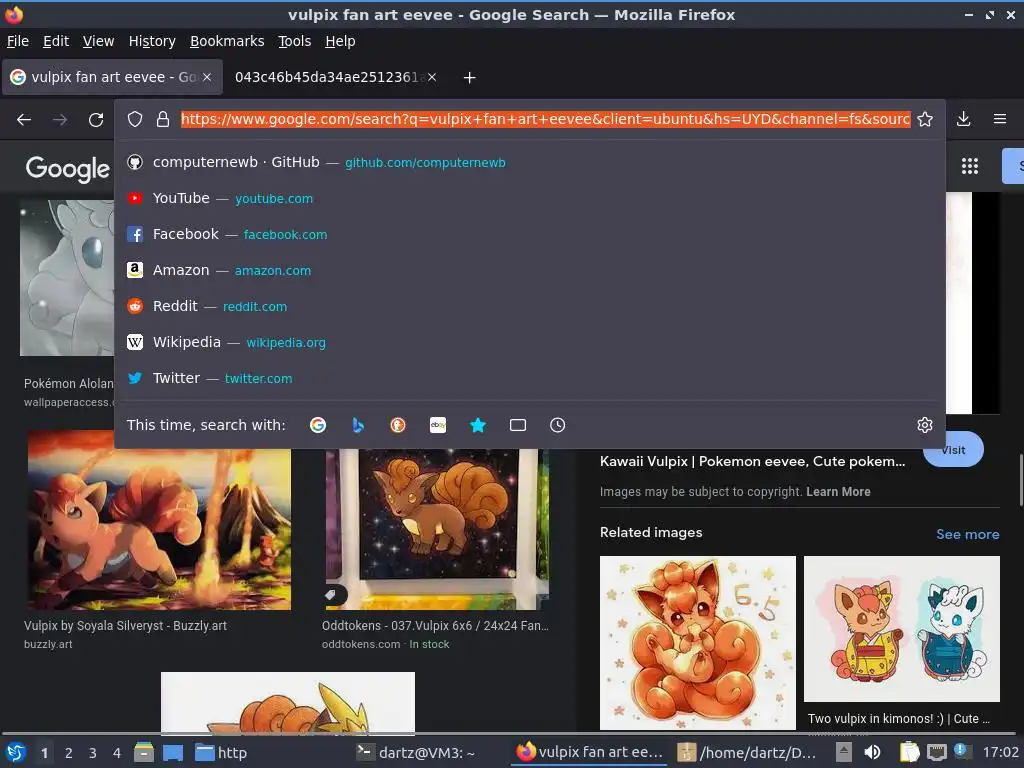Open the Bookmarks menu
This screenshot has height=768, width=1024.
point(227,41)
